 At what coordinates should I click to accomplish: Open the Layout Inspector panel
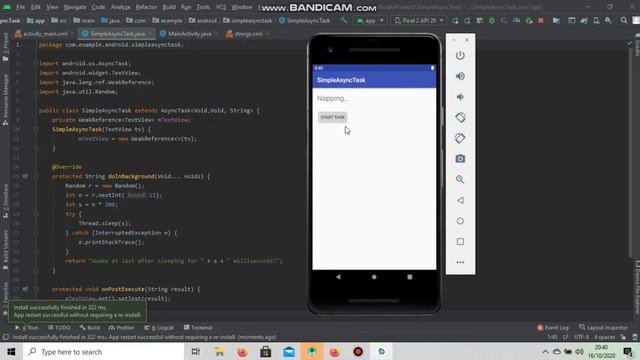(603, 328)
